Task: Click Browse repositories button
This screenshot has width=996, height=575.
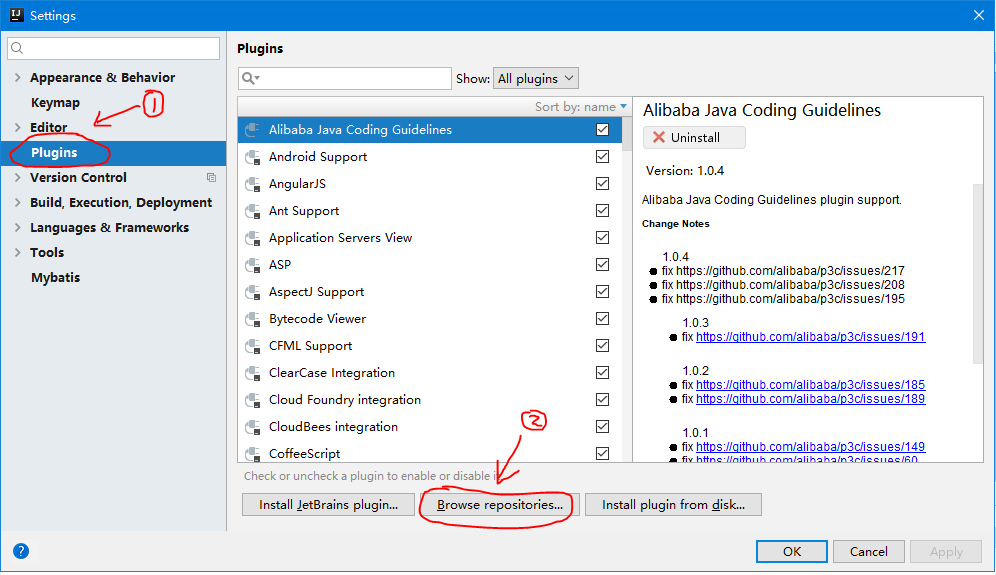Action: (x=500, y=504)
